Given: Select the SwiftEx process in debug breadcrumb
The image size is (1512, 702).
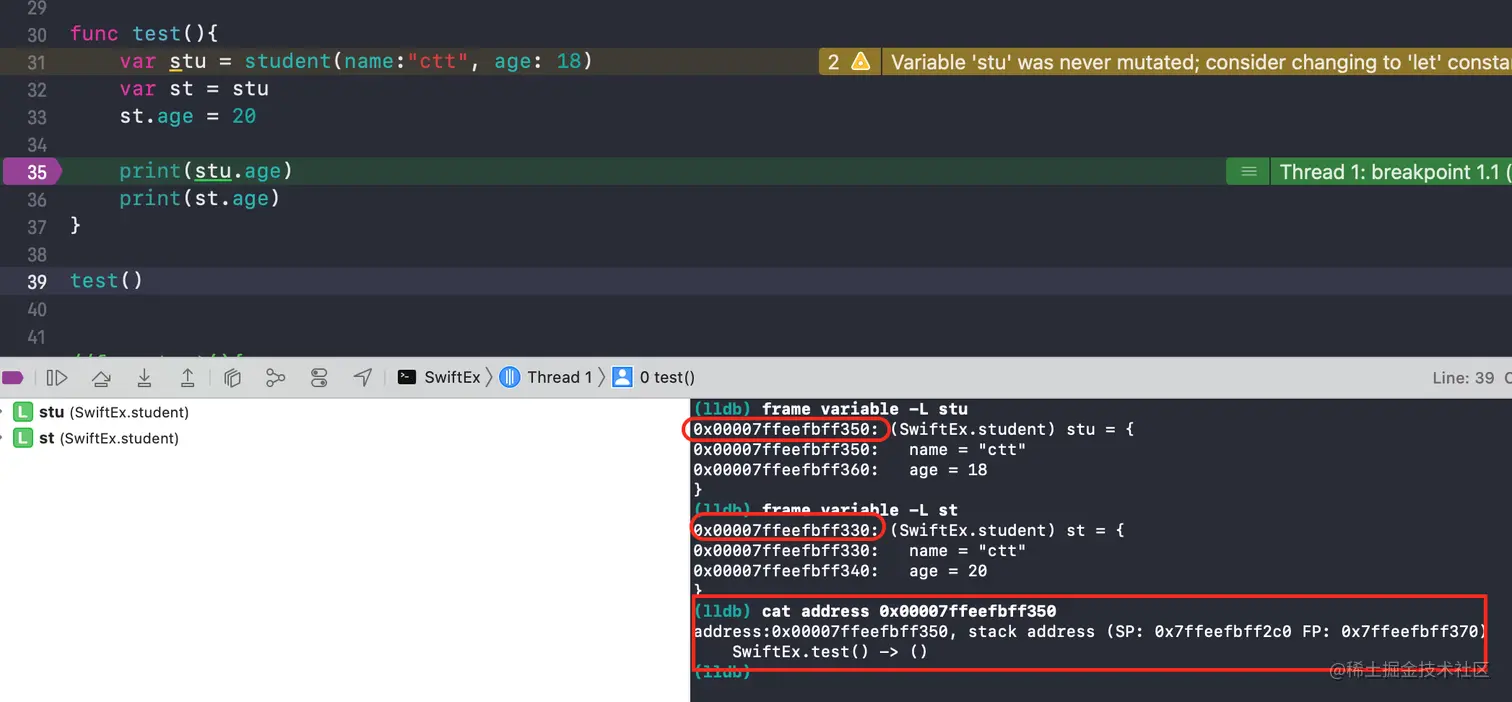Looking at the screenshot, I should 452,377.
